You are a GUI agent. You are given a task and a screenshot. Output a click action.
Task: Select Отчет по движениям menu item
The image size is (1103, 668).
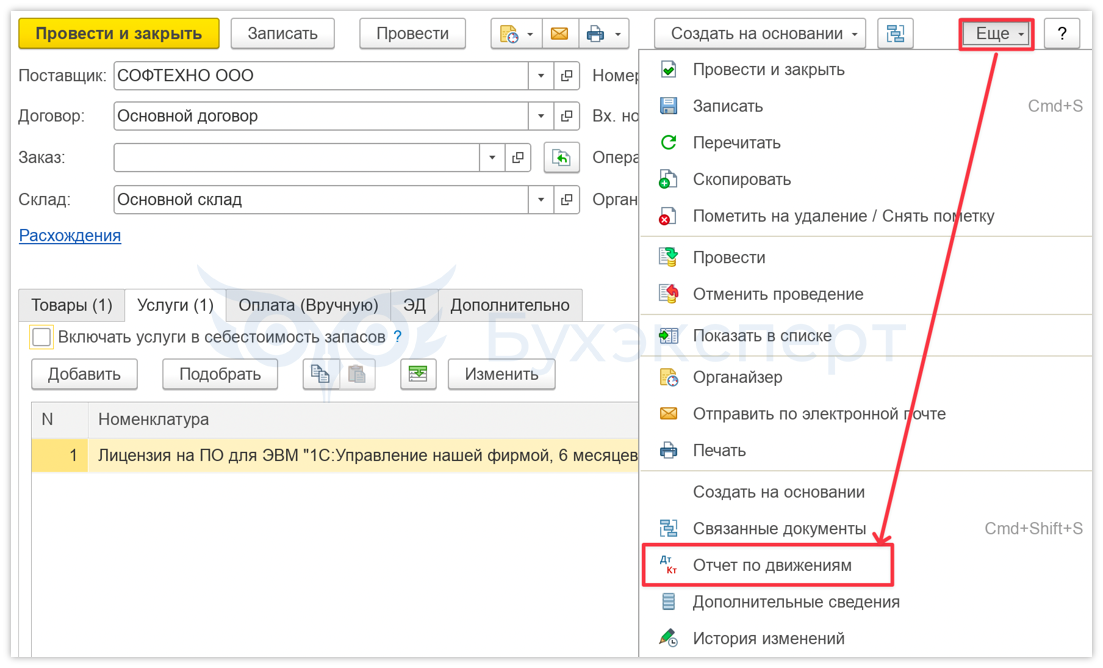point(772,565)
